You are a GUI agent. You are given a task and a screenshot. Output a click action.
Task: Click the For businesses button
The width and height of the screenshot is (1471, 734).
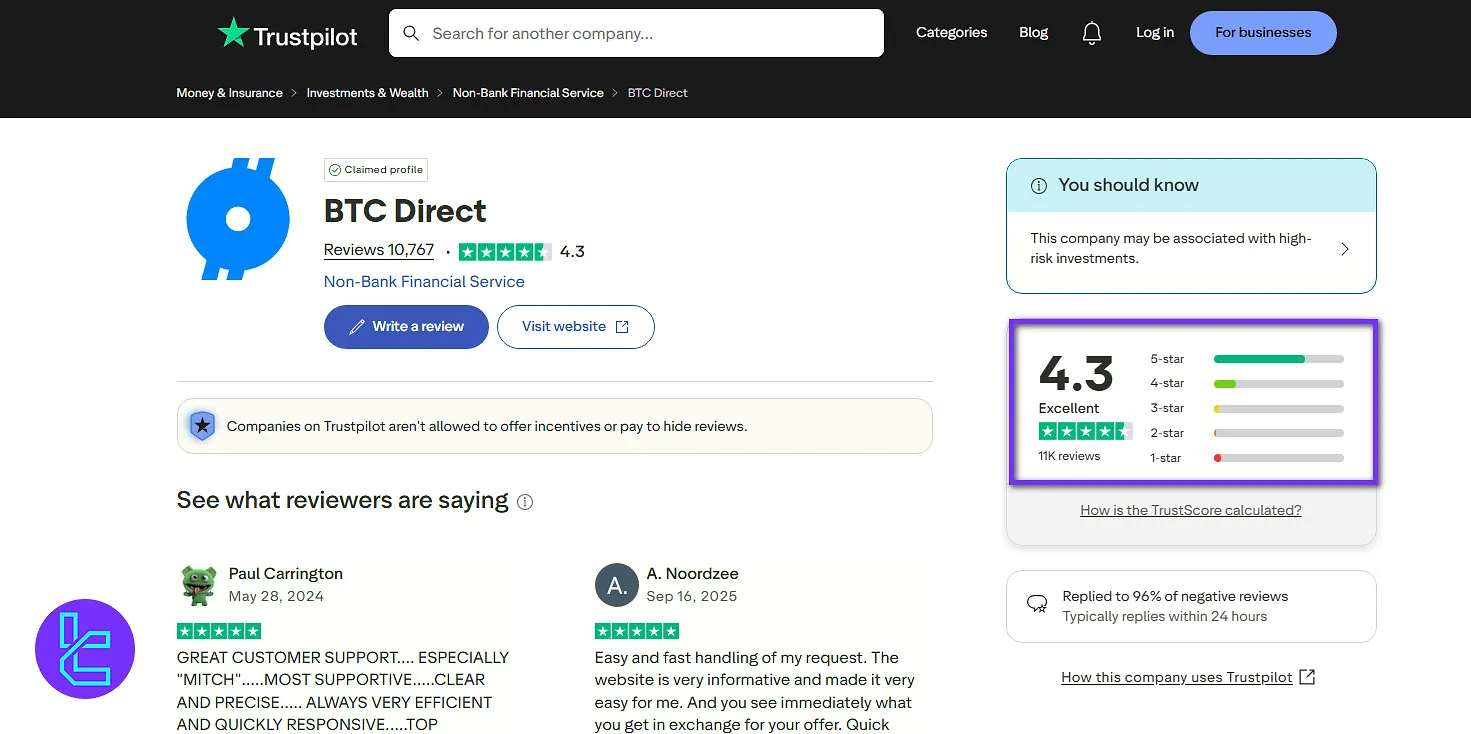pos(1262,32)
